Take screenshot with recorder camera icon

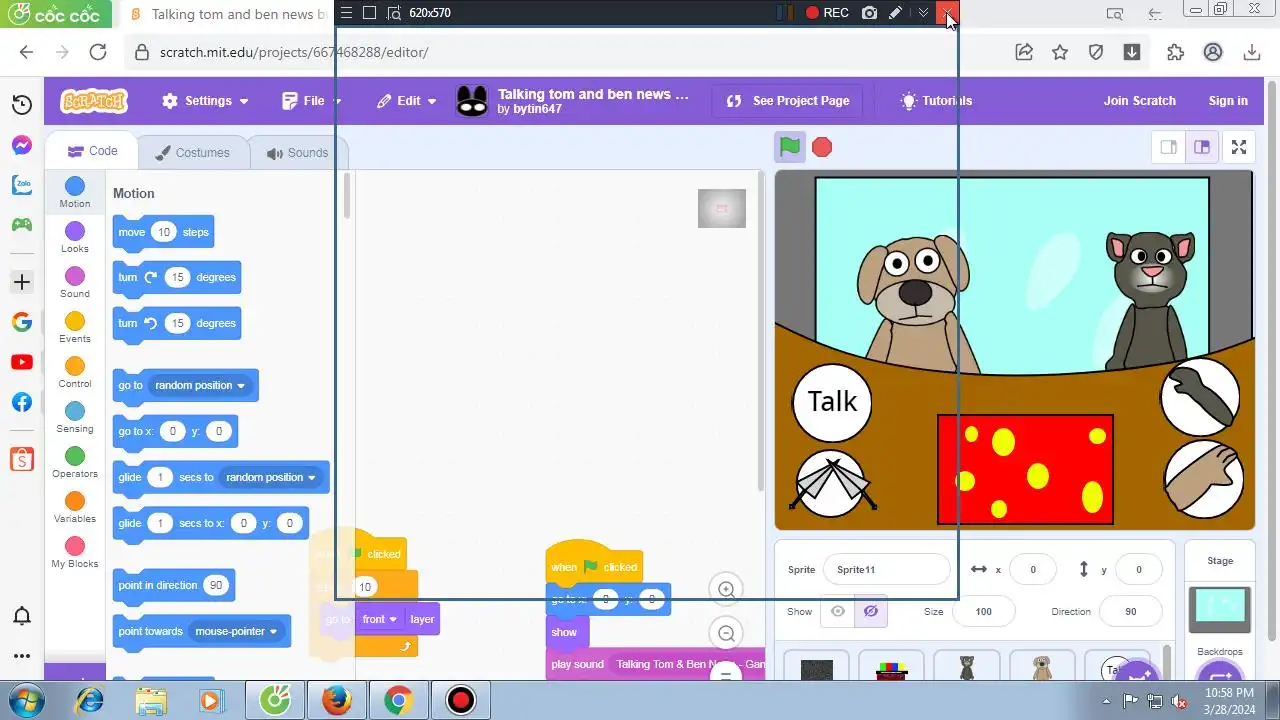[869, 13]
